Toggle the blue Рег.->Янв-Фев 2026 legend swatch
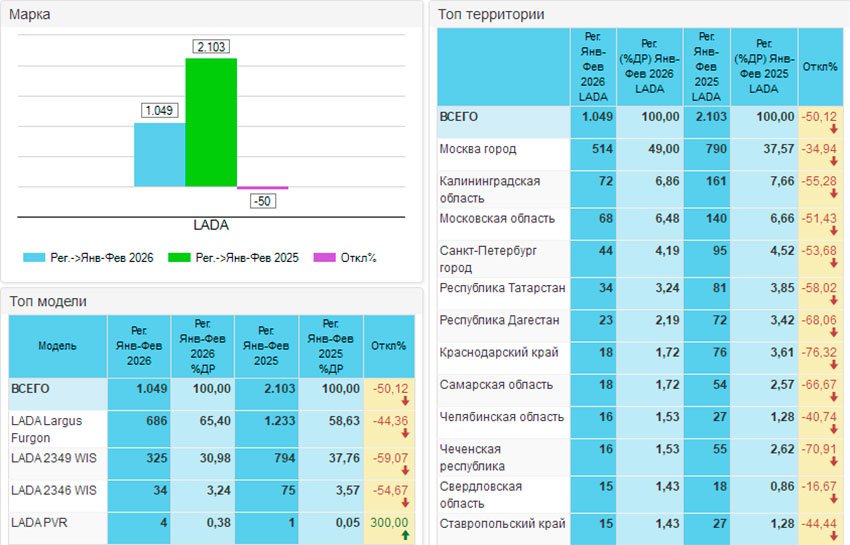The width and height of the screenshot is (850, 545). [x=35, y=258]
